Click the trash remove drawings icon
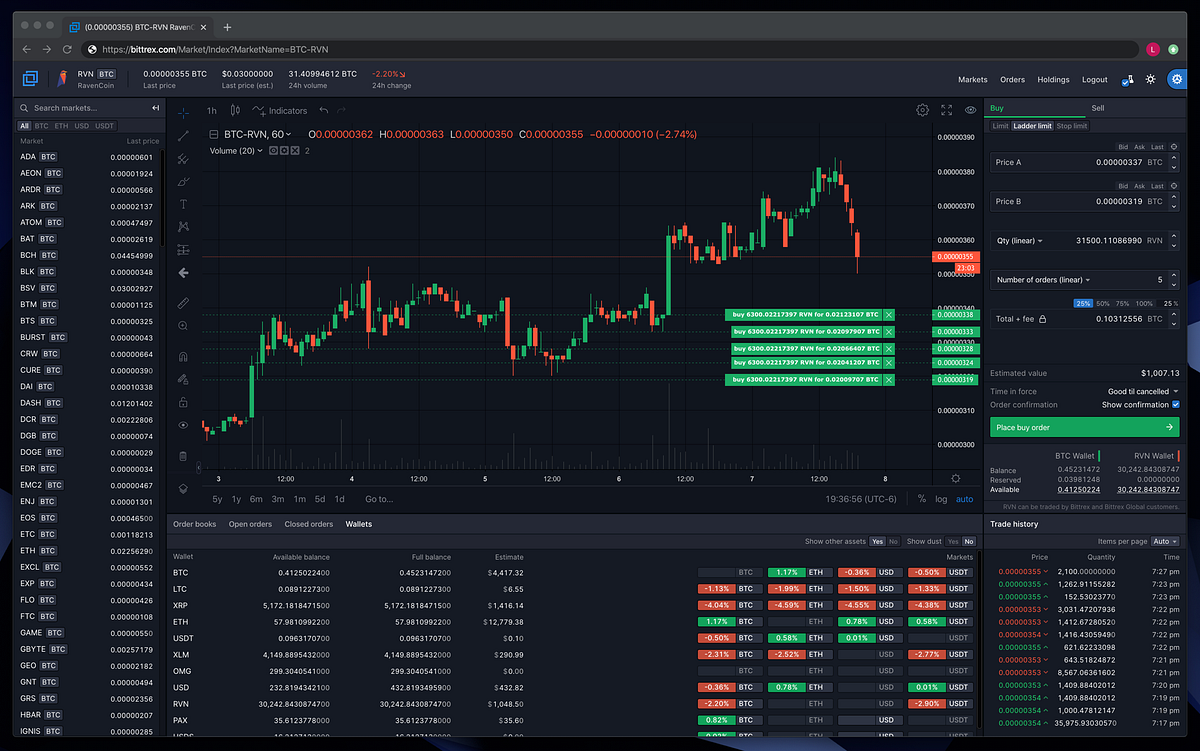 [x=183, y=456]
